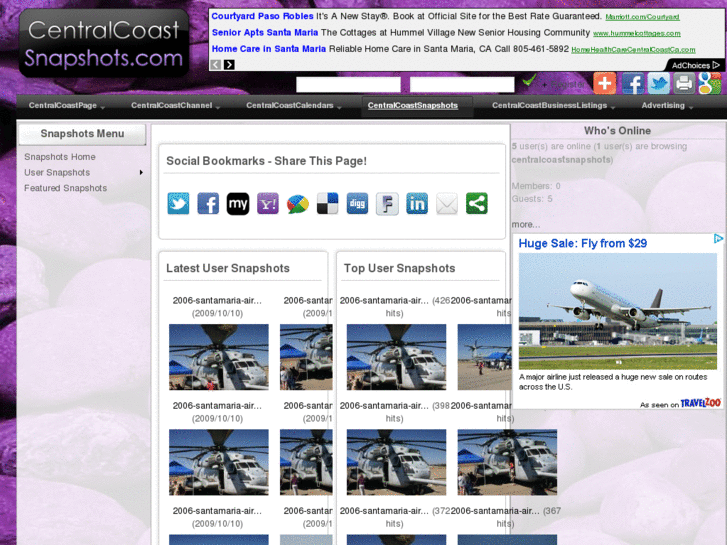Viewport: 727px width, 545px height.
Task: Click Huge Sale: Fly from $29 headline
Action: click(582, 244)
